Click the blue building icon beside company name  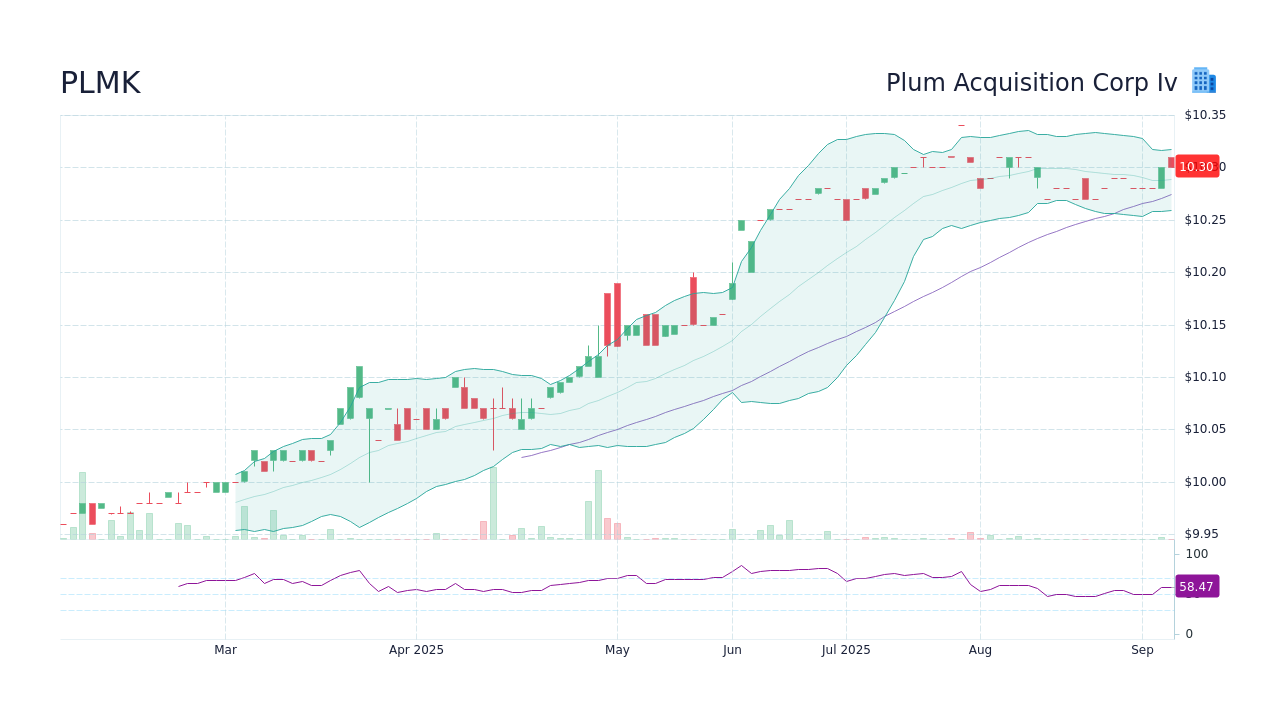1204,81
